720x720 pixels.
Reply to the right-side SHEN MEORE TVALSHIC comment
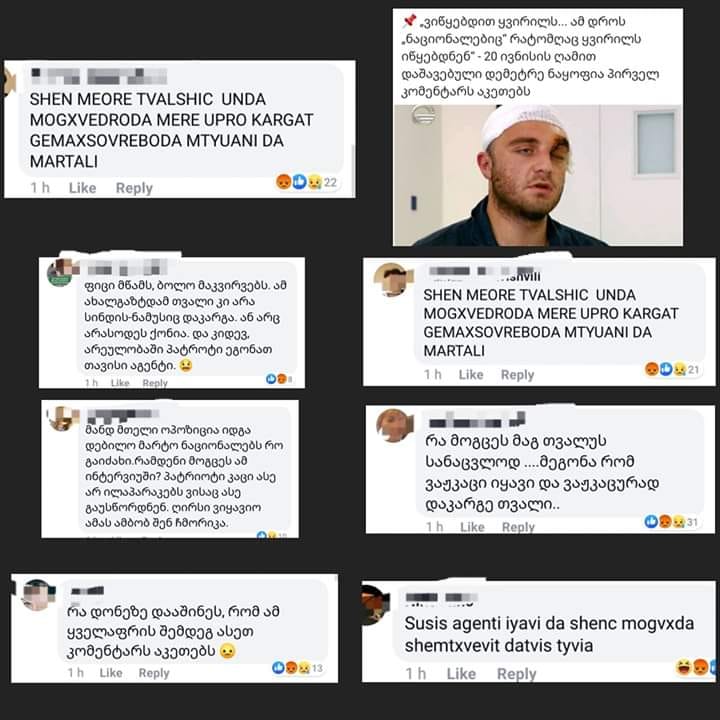click(517, 375)
